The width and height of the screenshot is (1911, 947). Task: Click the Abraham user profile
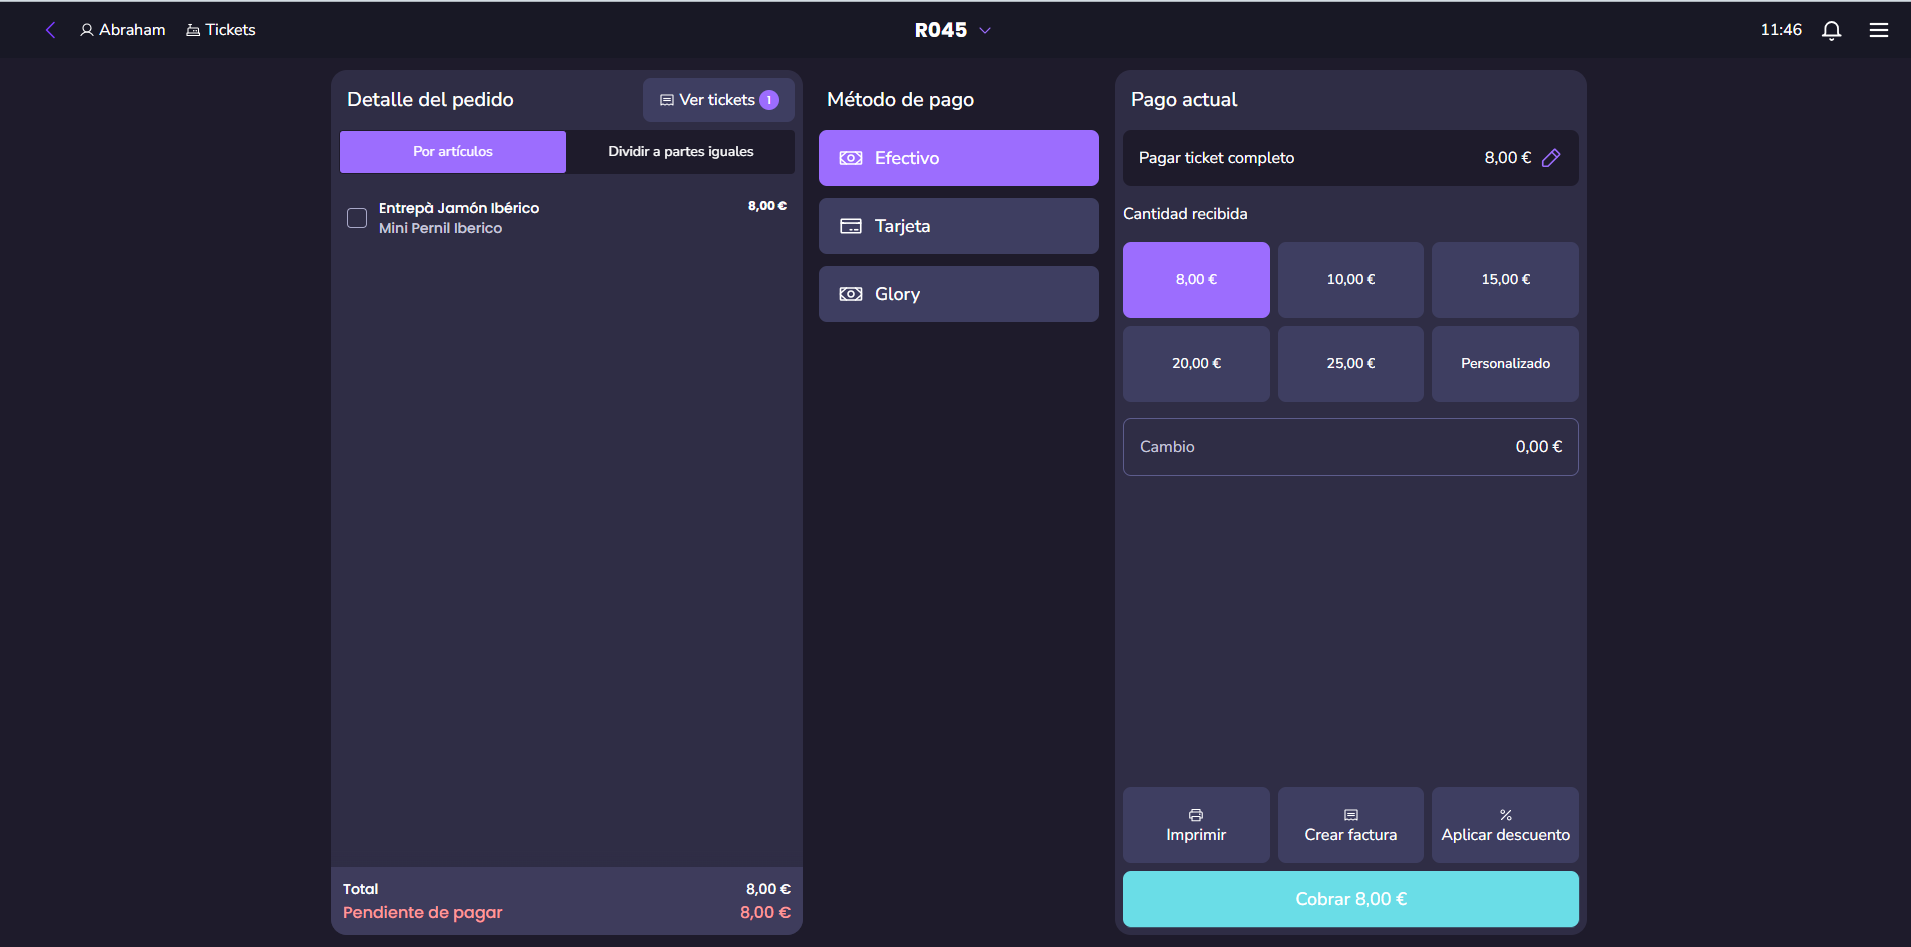click(x=123, y=30)
